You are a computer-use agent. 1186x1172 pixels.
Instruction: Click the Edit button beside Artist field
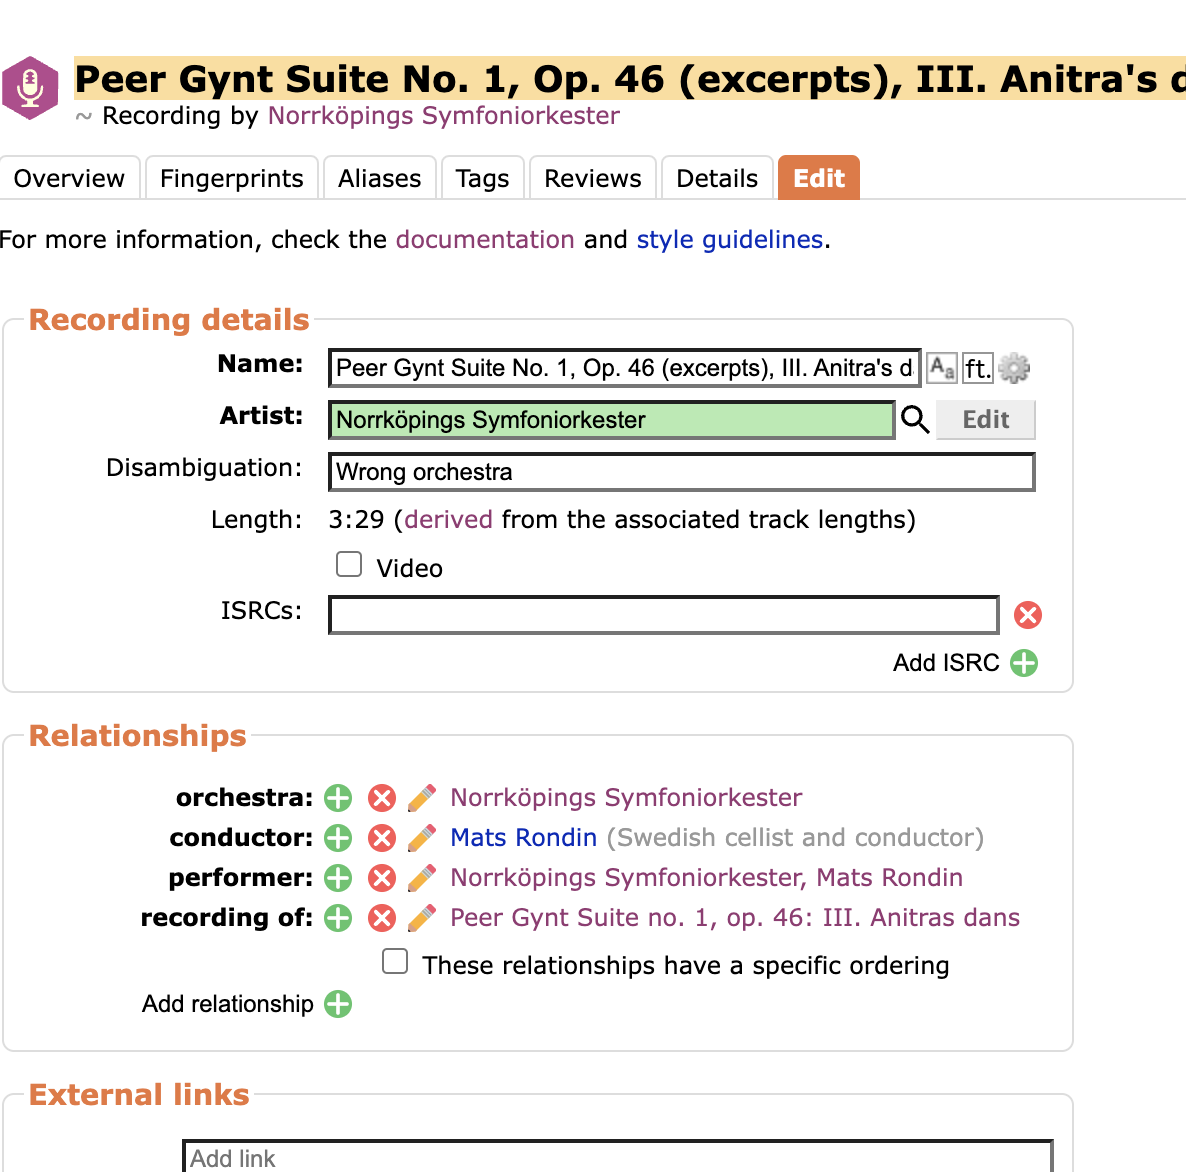[985, 420]
